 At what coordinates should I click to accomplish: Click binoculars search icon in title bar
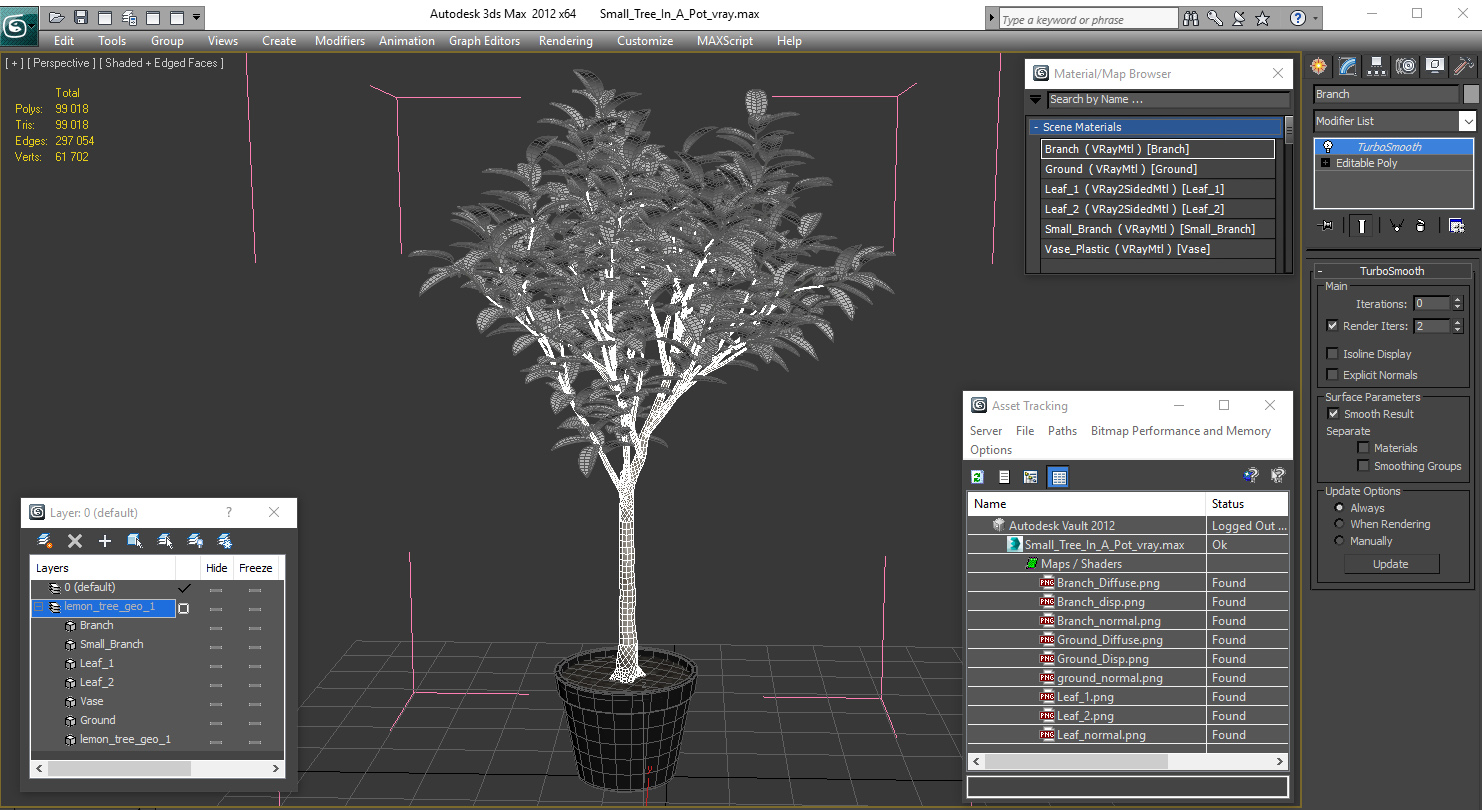(1190, 18)
